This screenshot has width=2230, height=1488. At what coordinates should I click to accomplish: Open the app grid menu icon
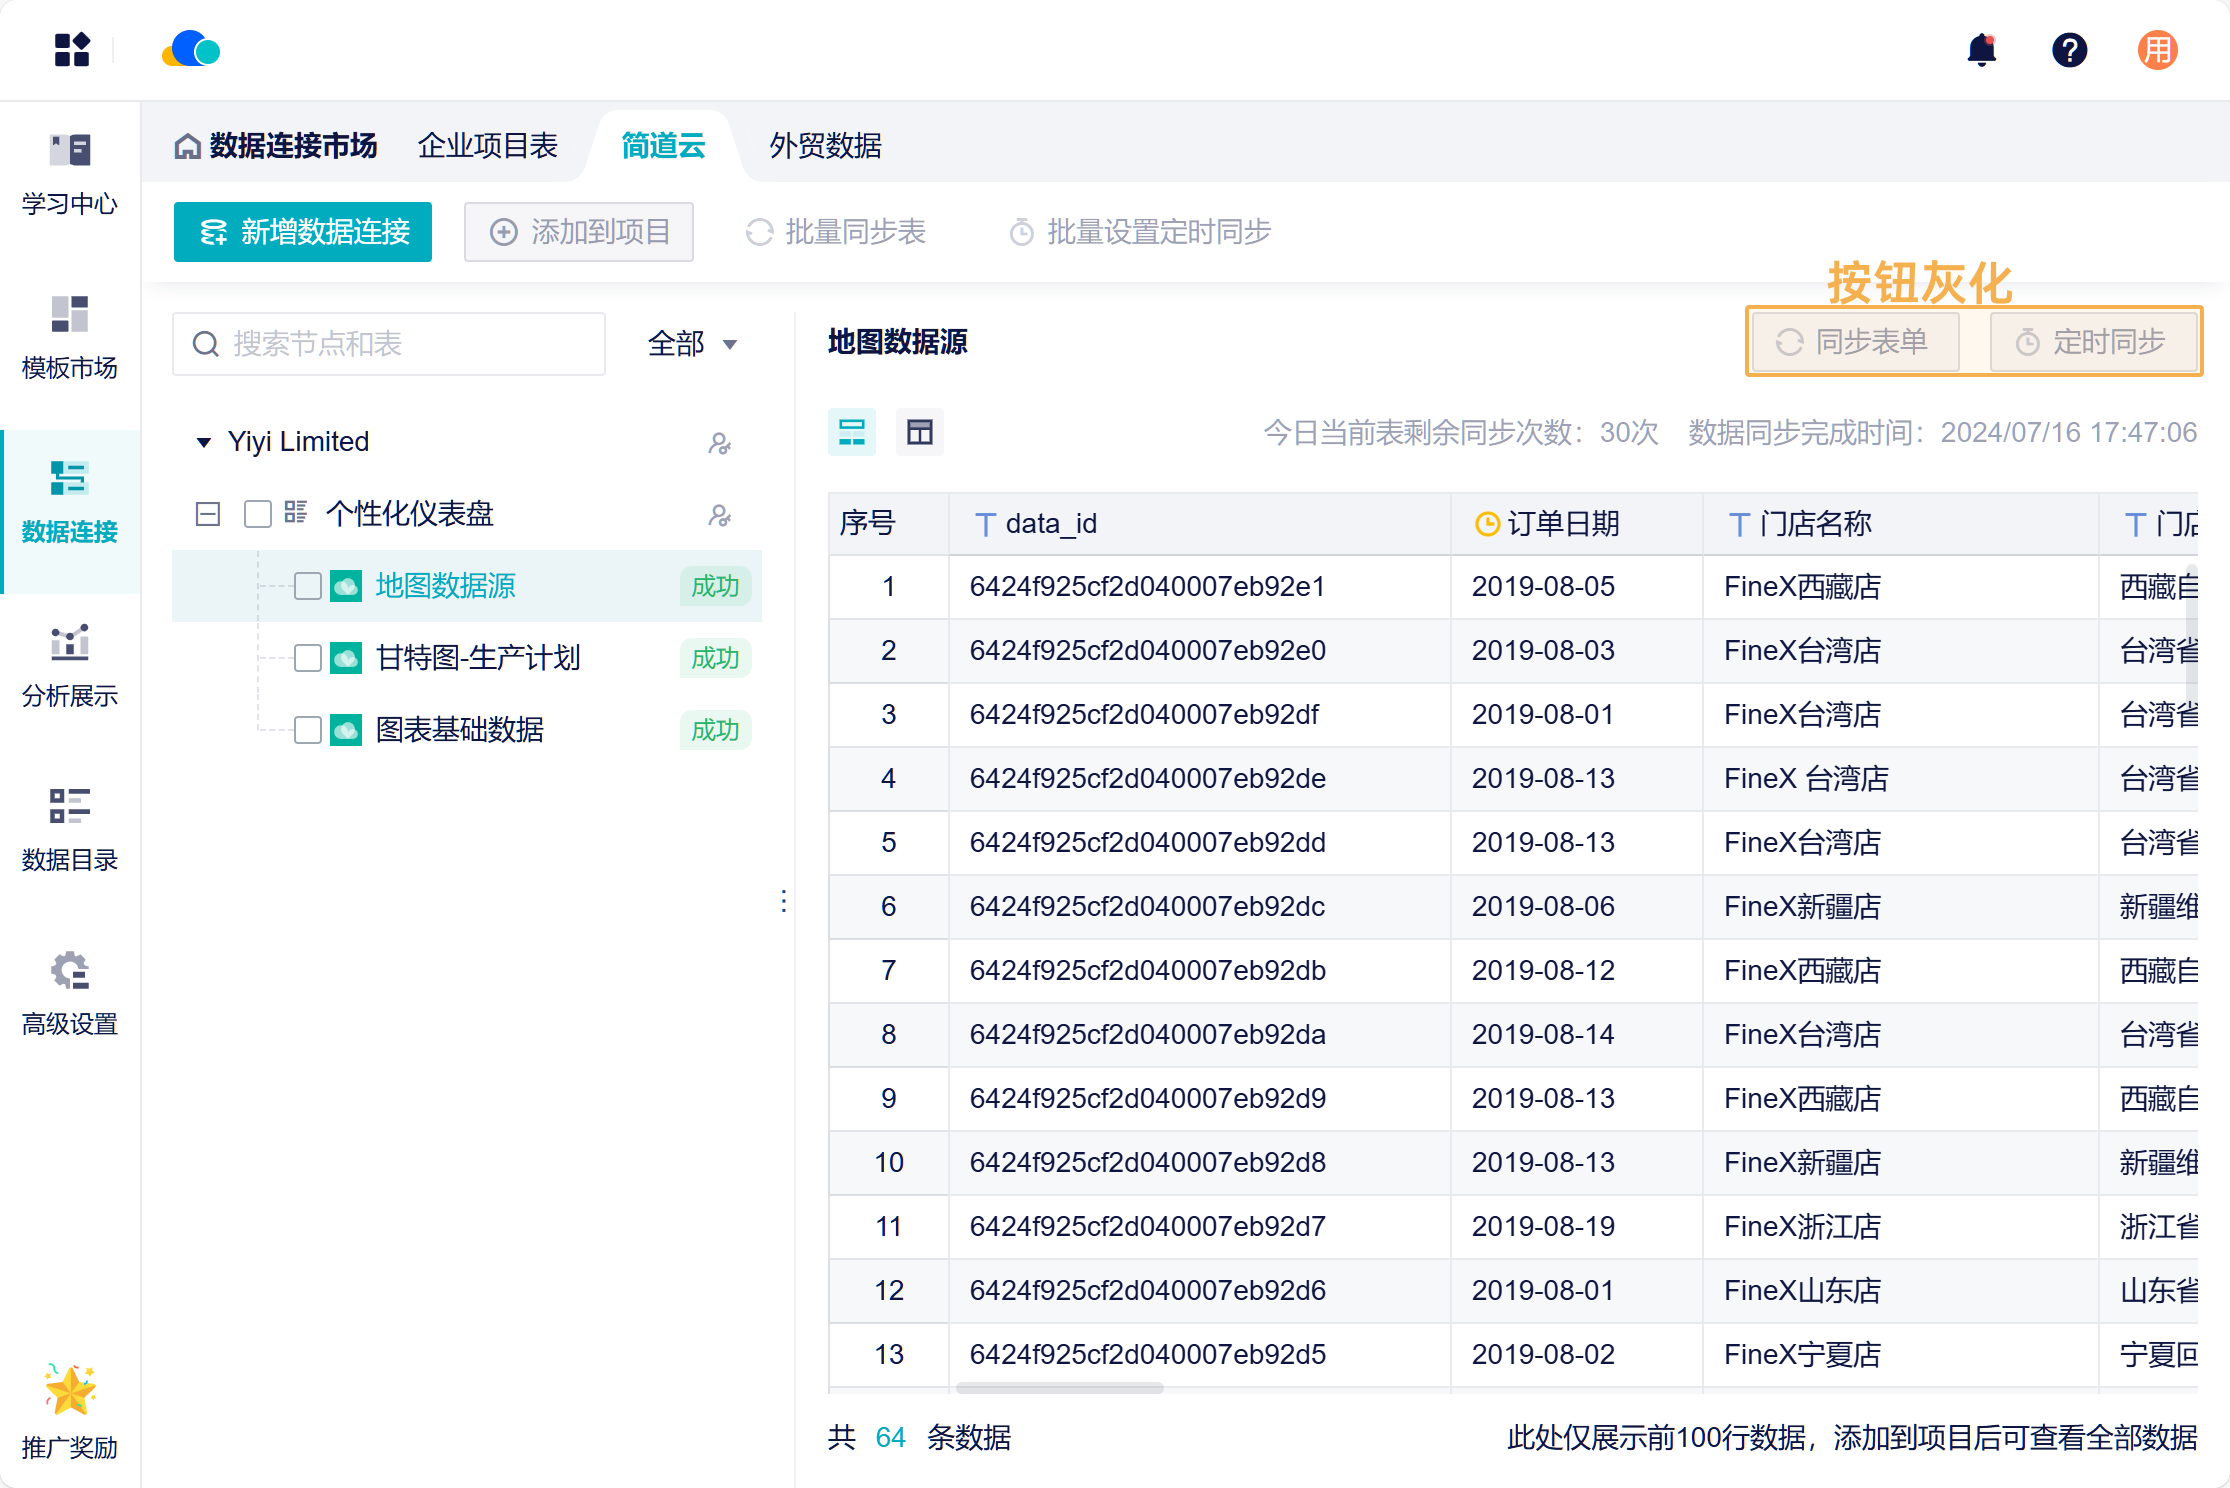click(x=72, y=50)
